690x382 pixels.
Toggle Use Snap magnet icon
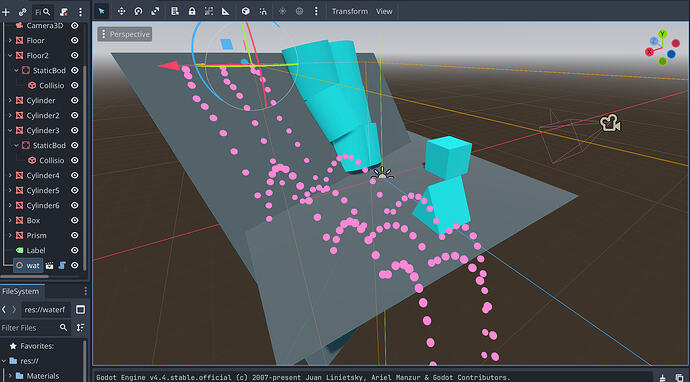[263, 11]
